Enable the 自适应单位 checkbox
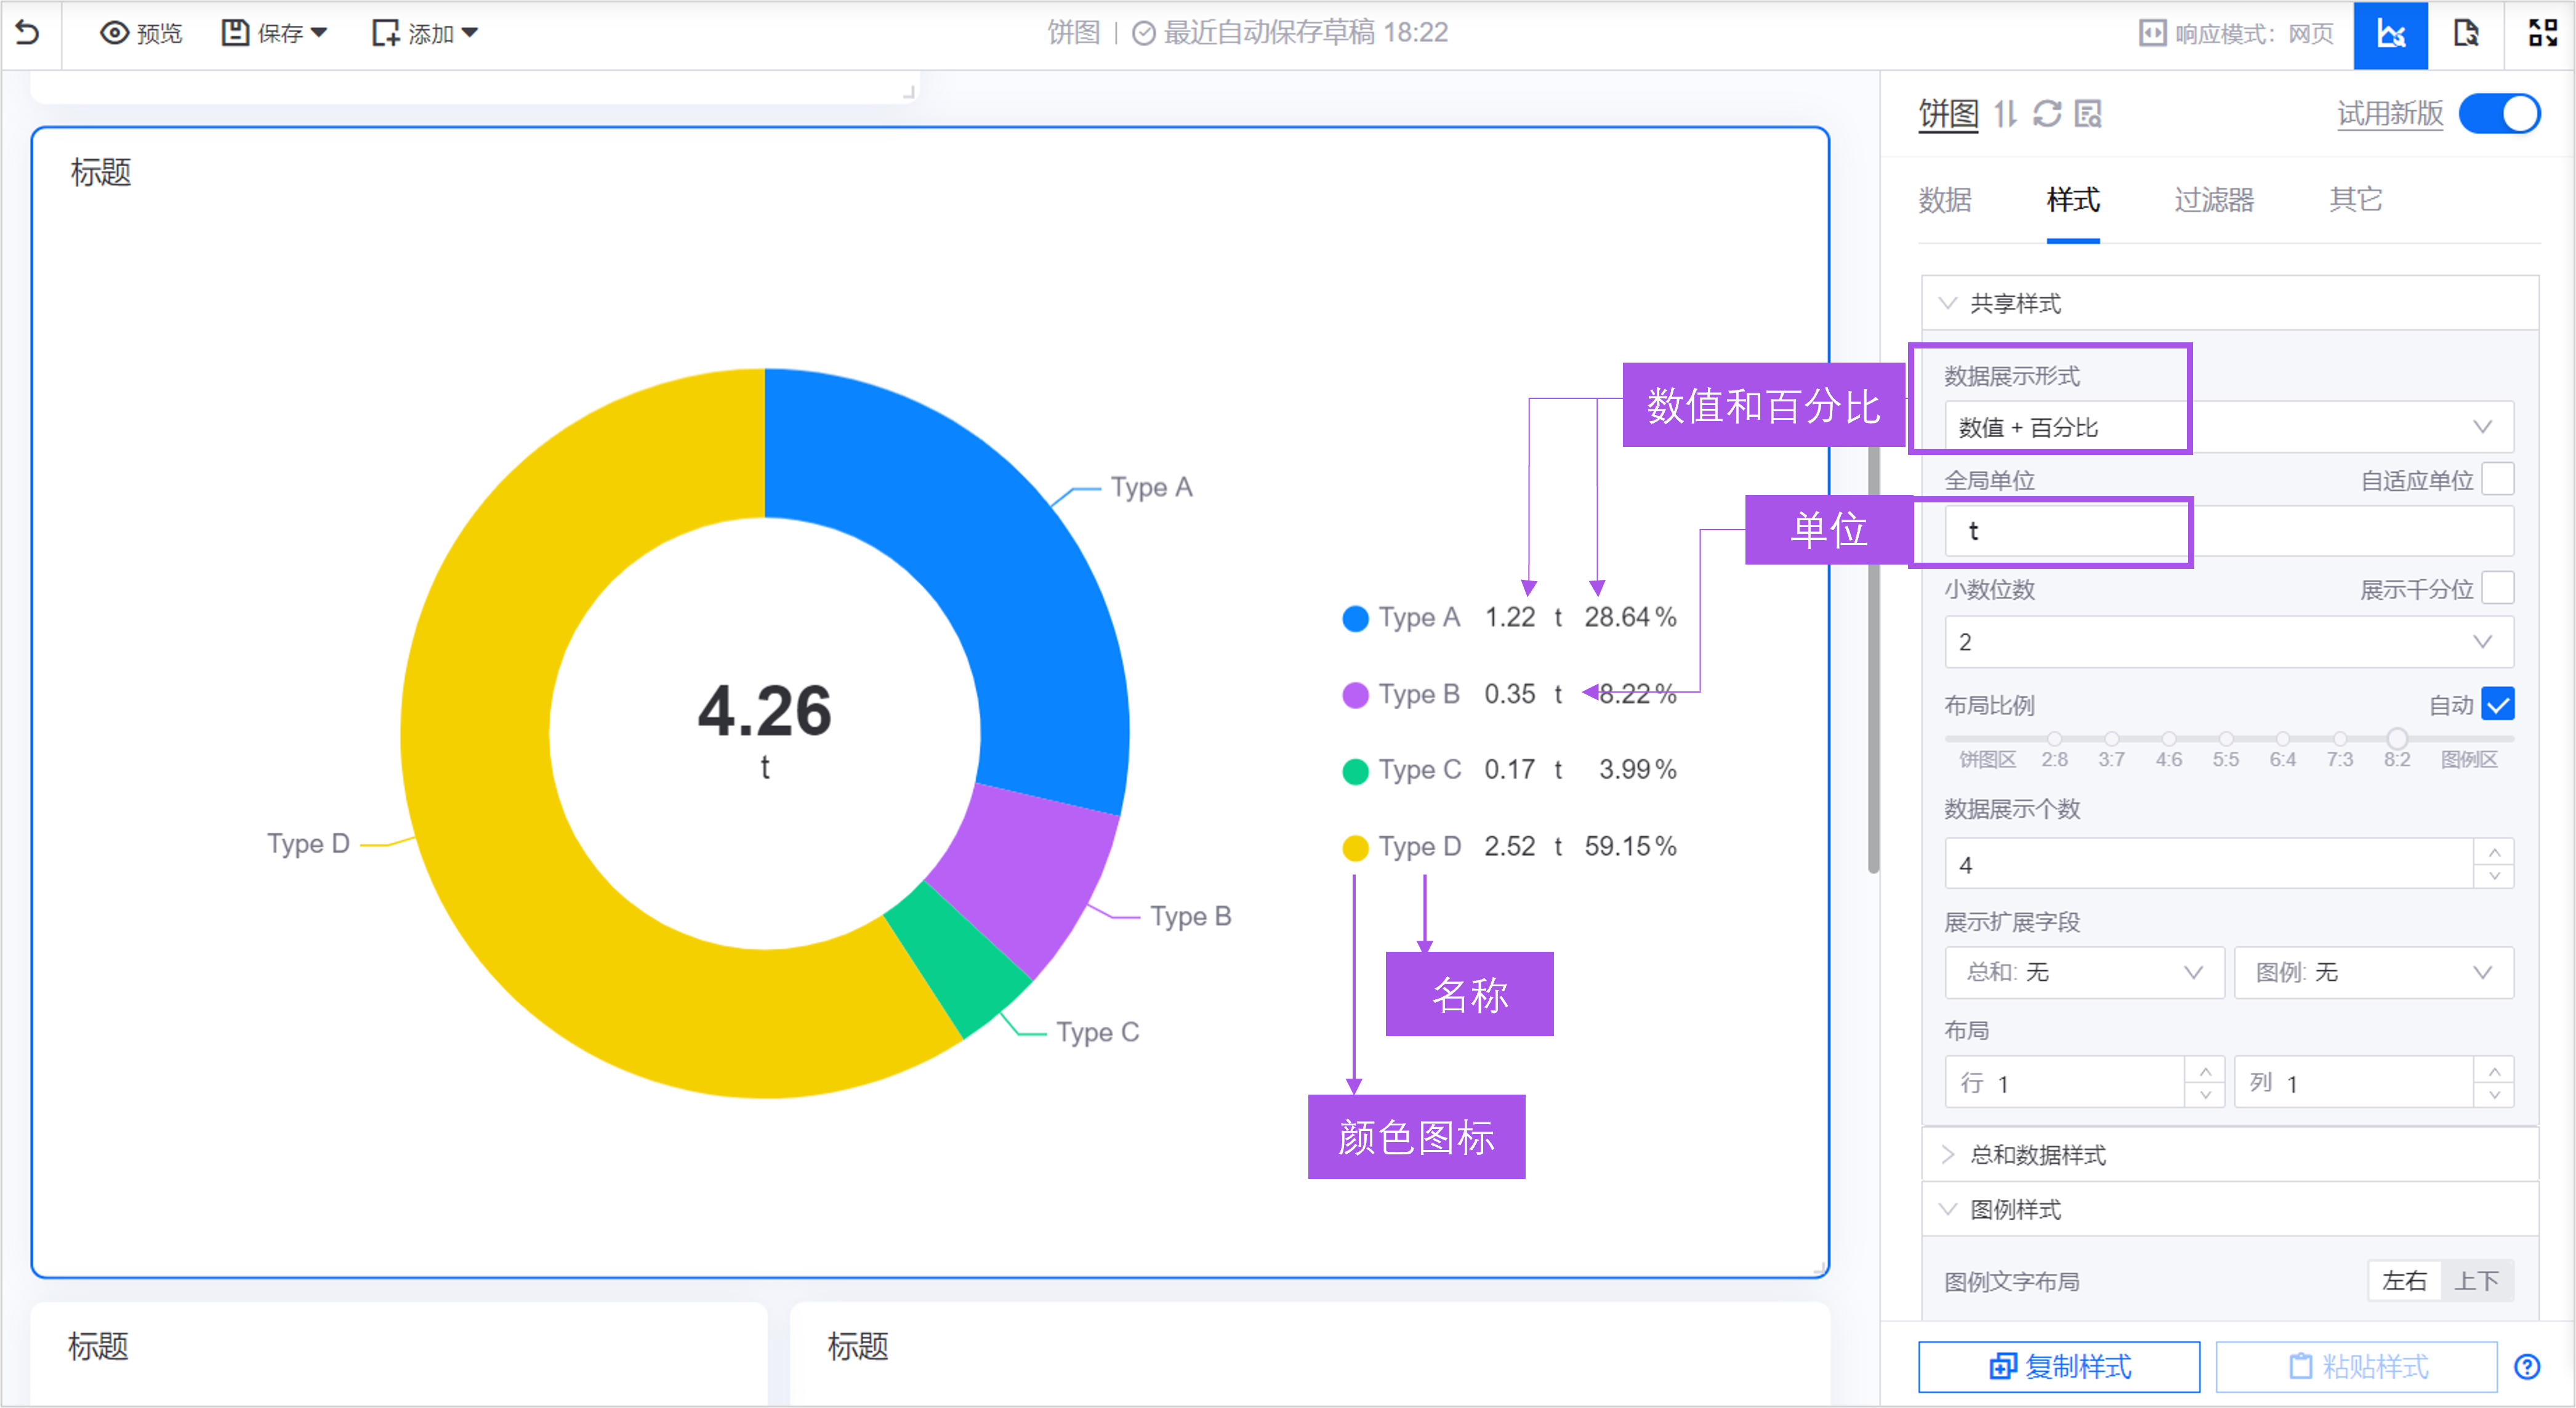Screen dimensions: 2576x1408 click(x=2497, y=479)
